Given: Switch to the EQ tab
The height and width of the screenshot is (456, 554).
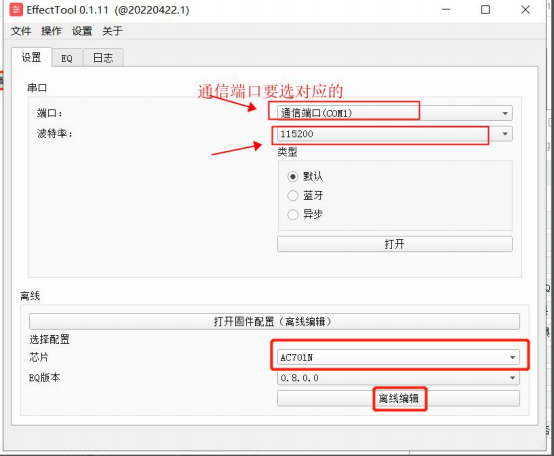Looking at the screenshot, I should click(x=67, y=58).
